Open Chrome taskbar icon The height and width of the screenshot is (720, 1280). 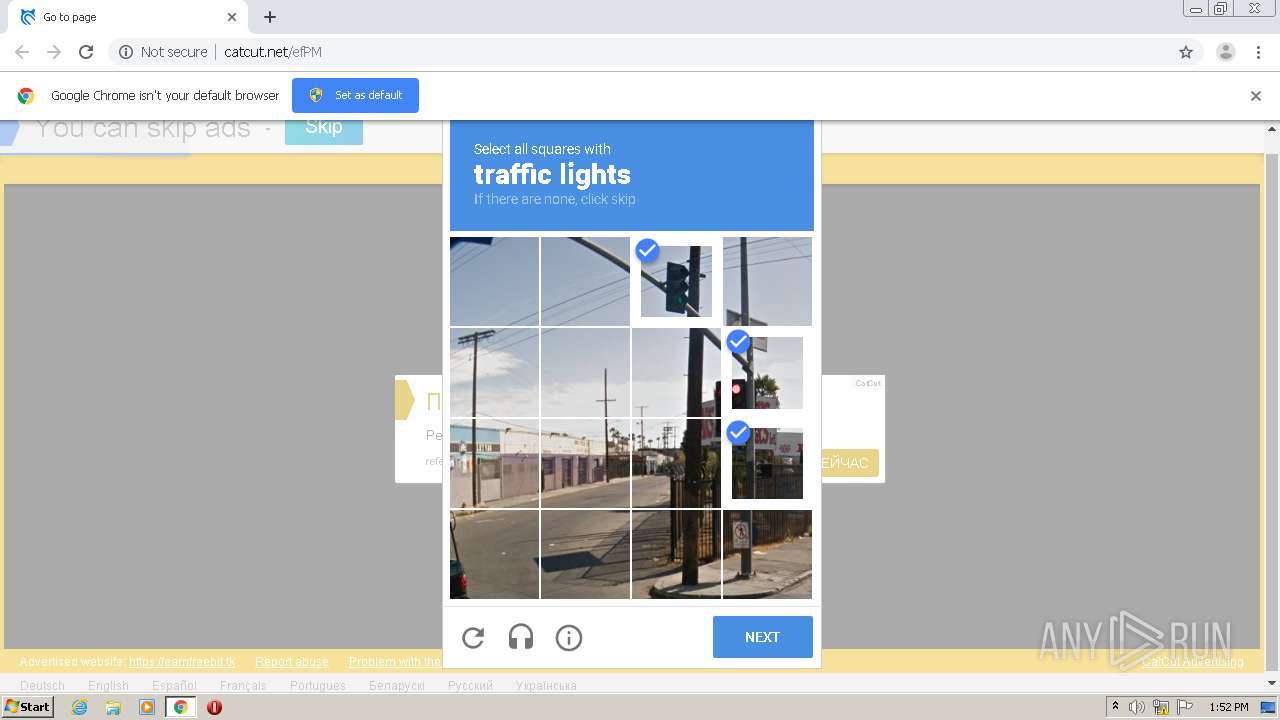click(x=180, y=707)
